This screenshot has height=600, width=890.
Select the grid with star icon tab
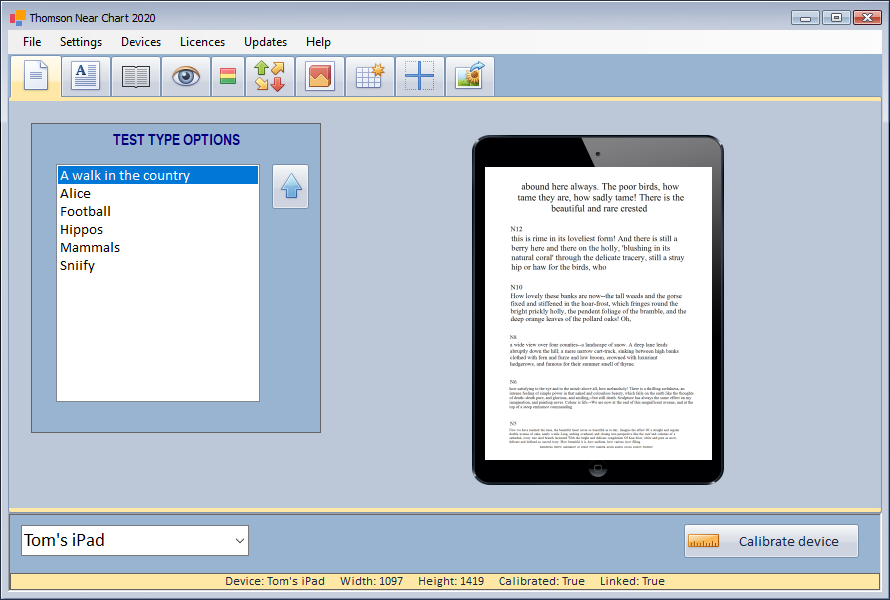pyautogui.click(x=370, y=76)
